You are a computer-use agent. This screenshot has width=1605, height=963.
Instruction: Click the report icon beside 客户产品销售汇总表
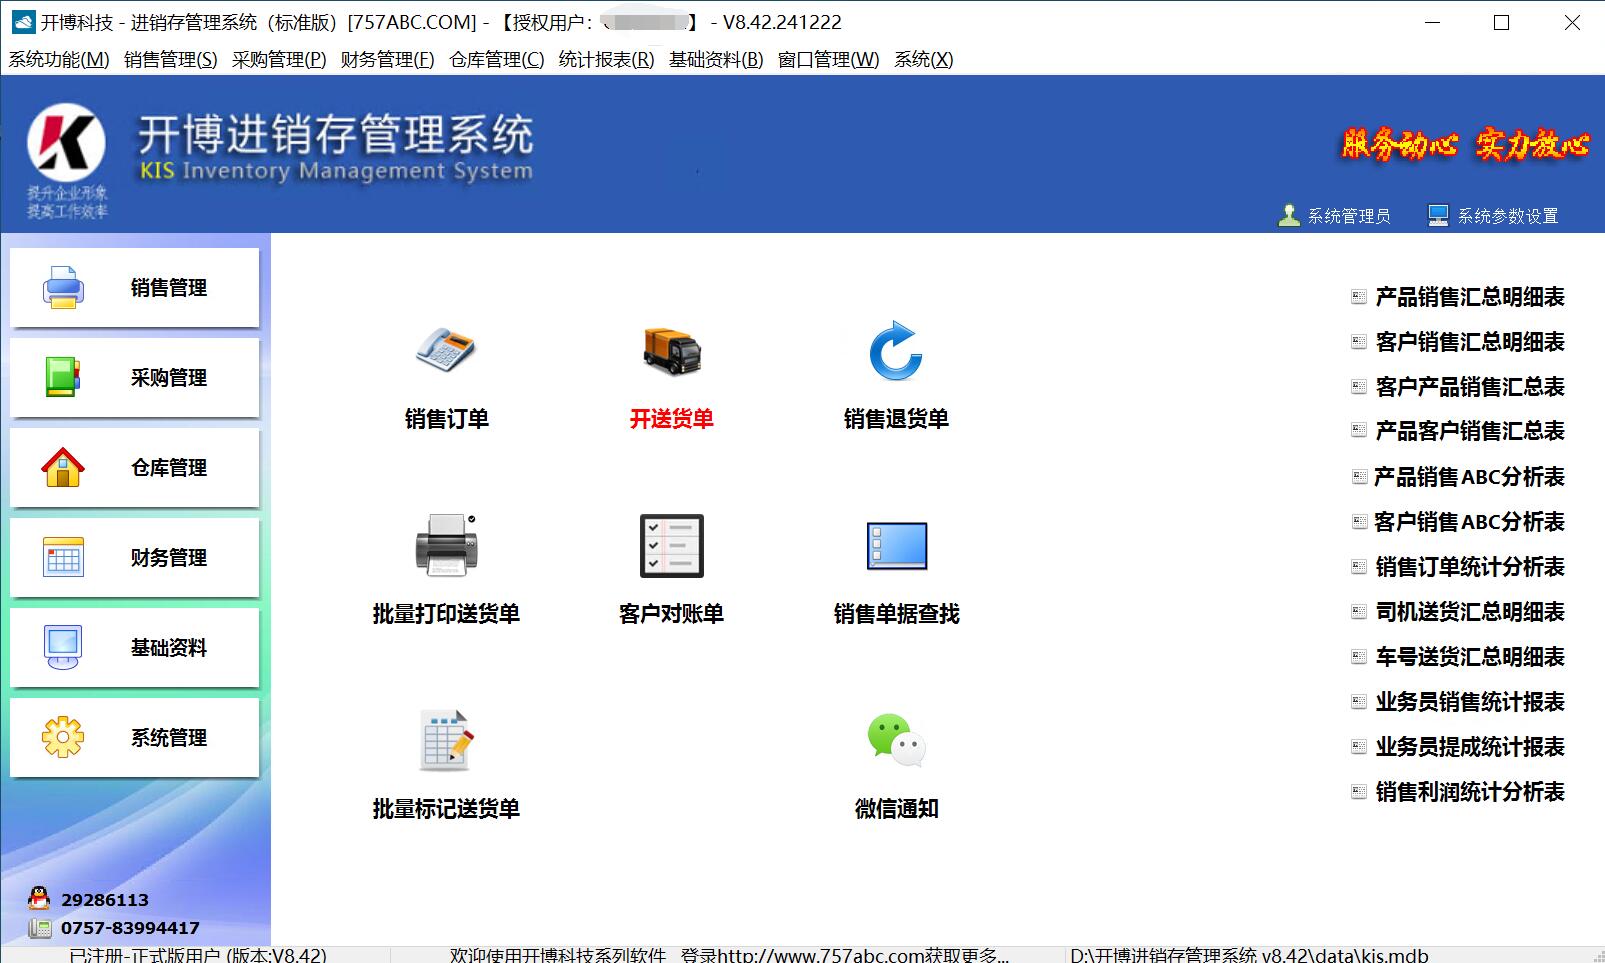[x=1358, y=387]
